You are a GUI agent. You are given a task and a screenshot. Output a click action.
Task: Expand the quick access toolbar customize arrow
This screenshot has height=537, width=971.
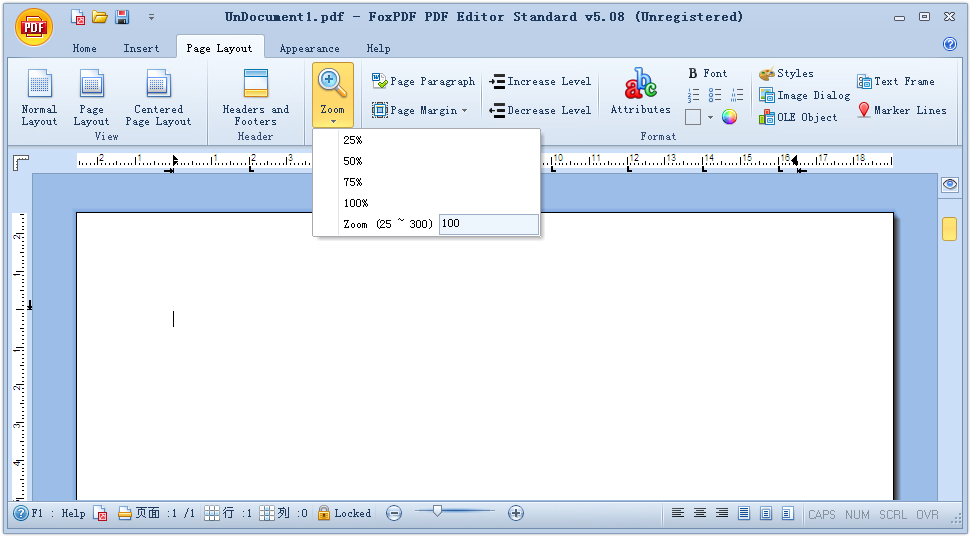[151, 17]
